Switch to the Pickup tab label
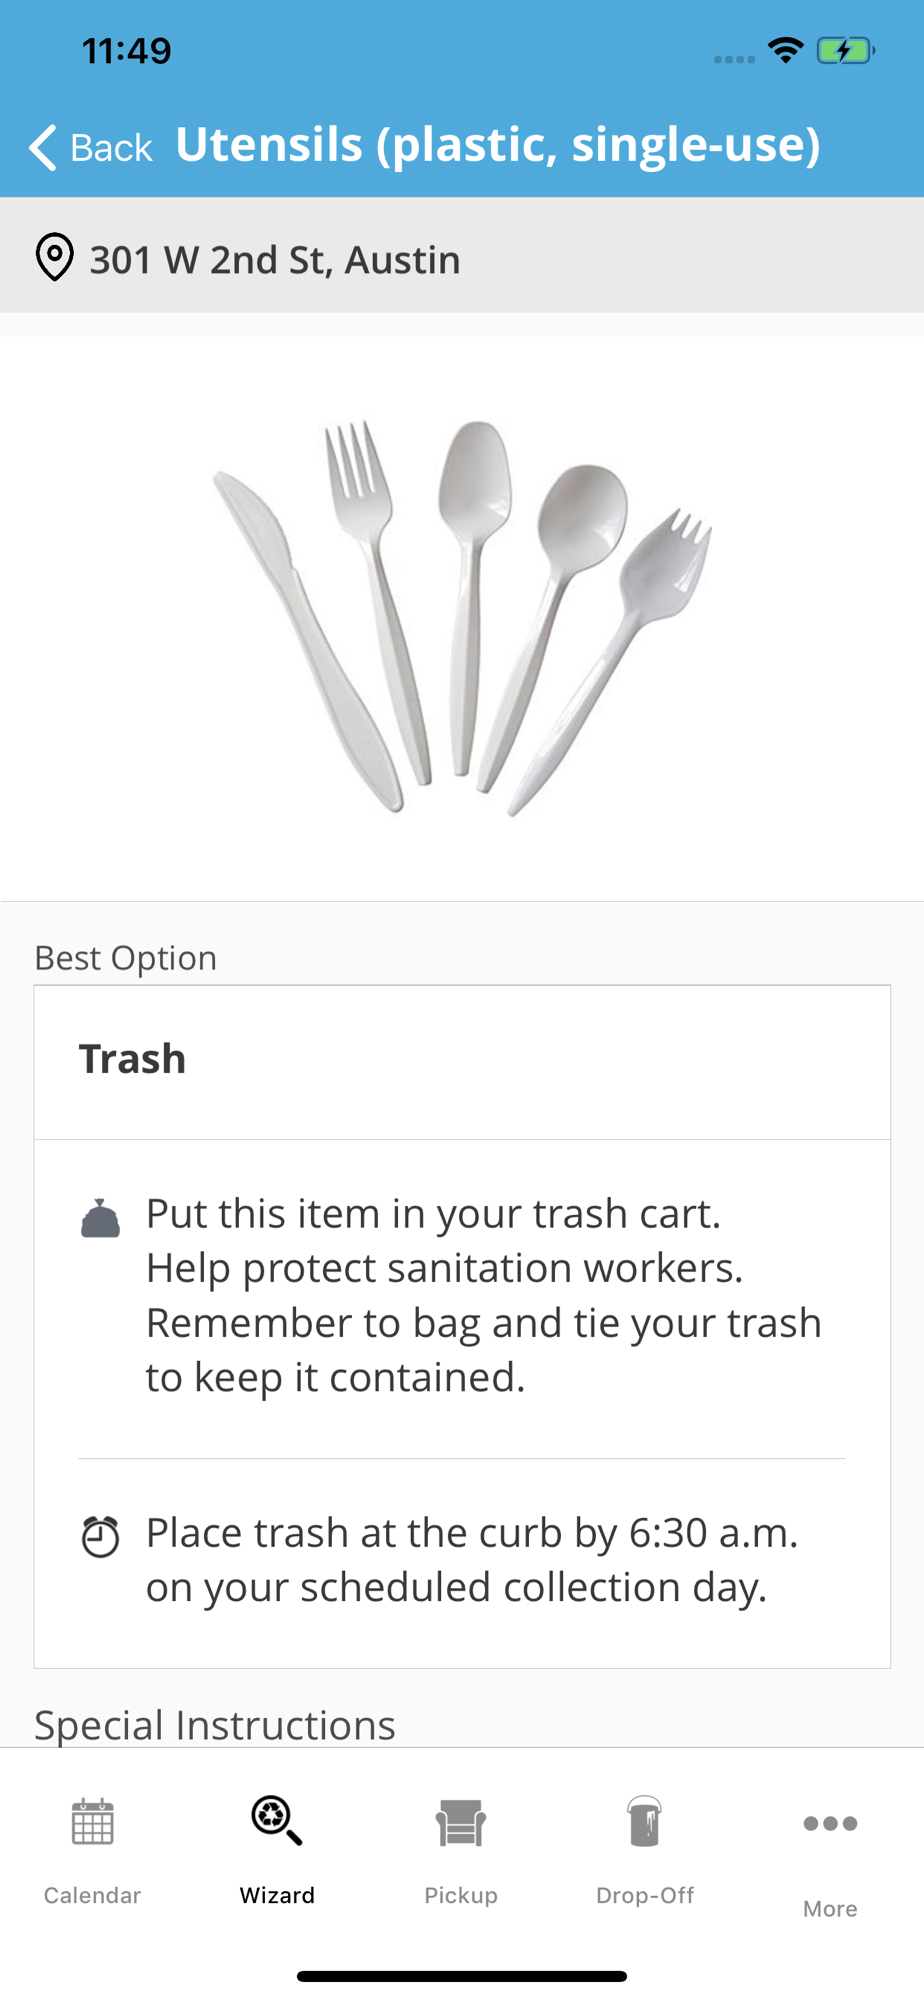 (x=461, y=1895)
